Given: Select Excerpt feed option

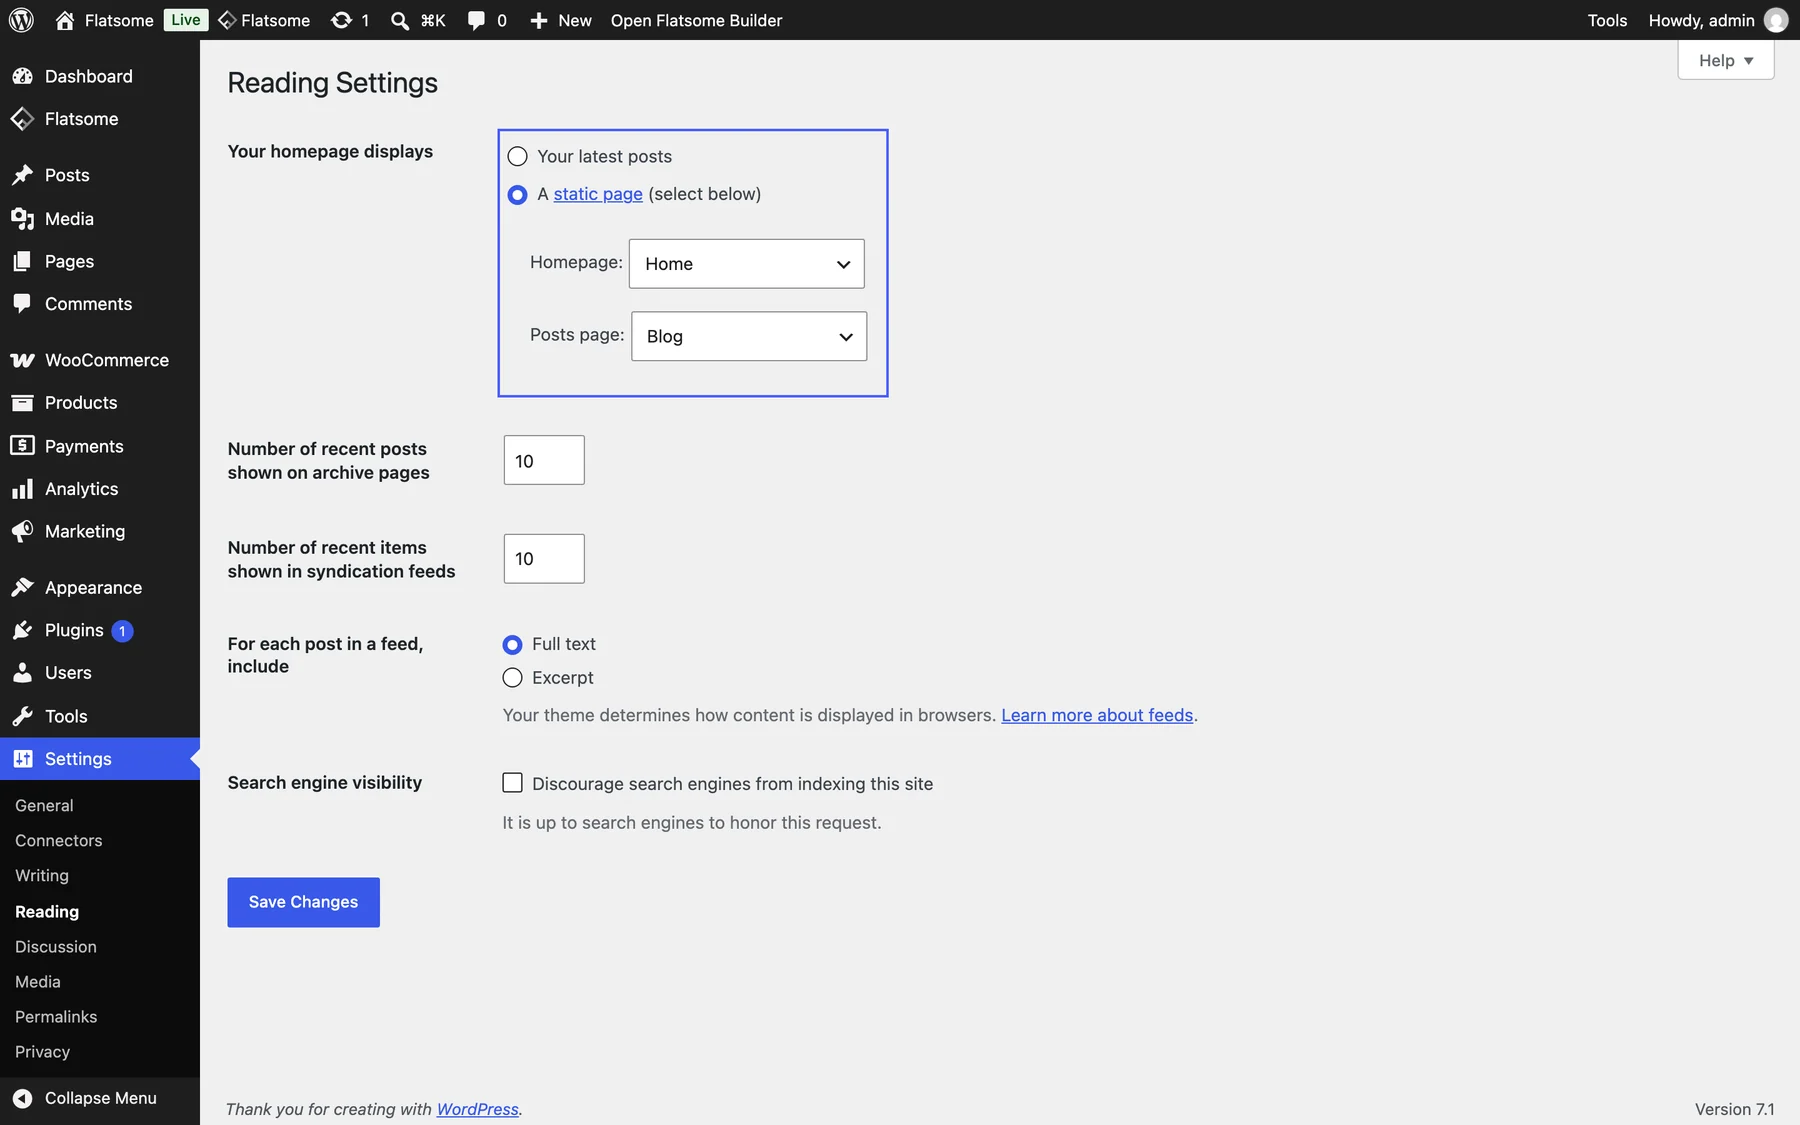Looking at the screenshot, I should pos(512,678).
